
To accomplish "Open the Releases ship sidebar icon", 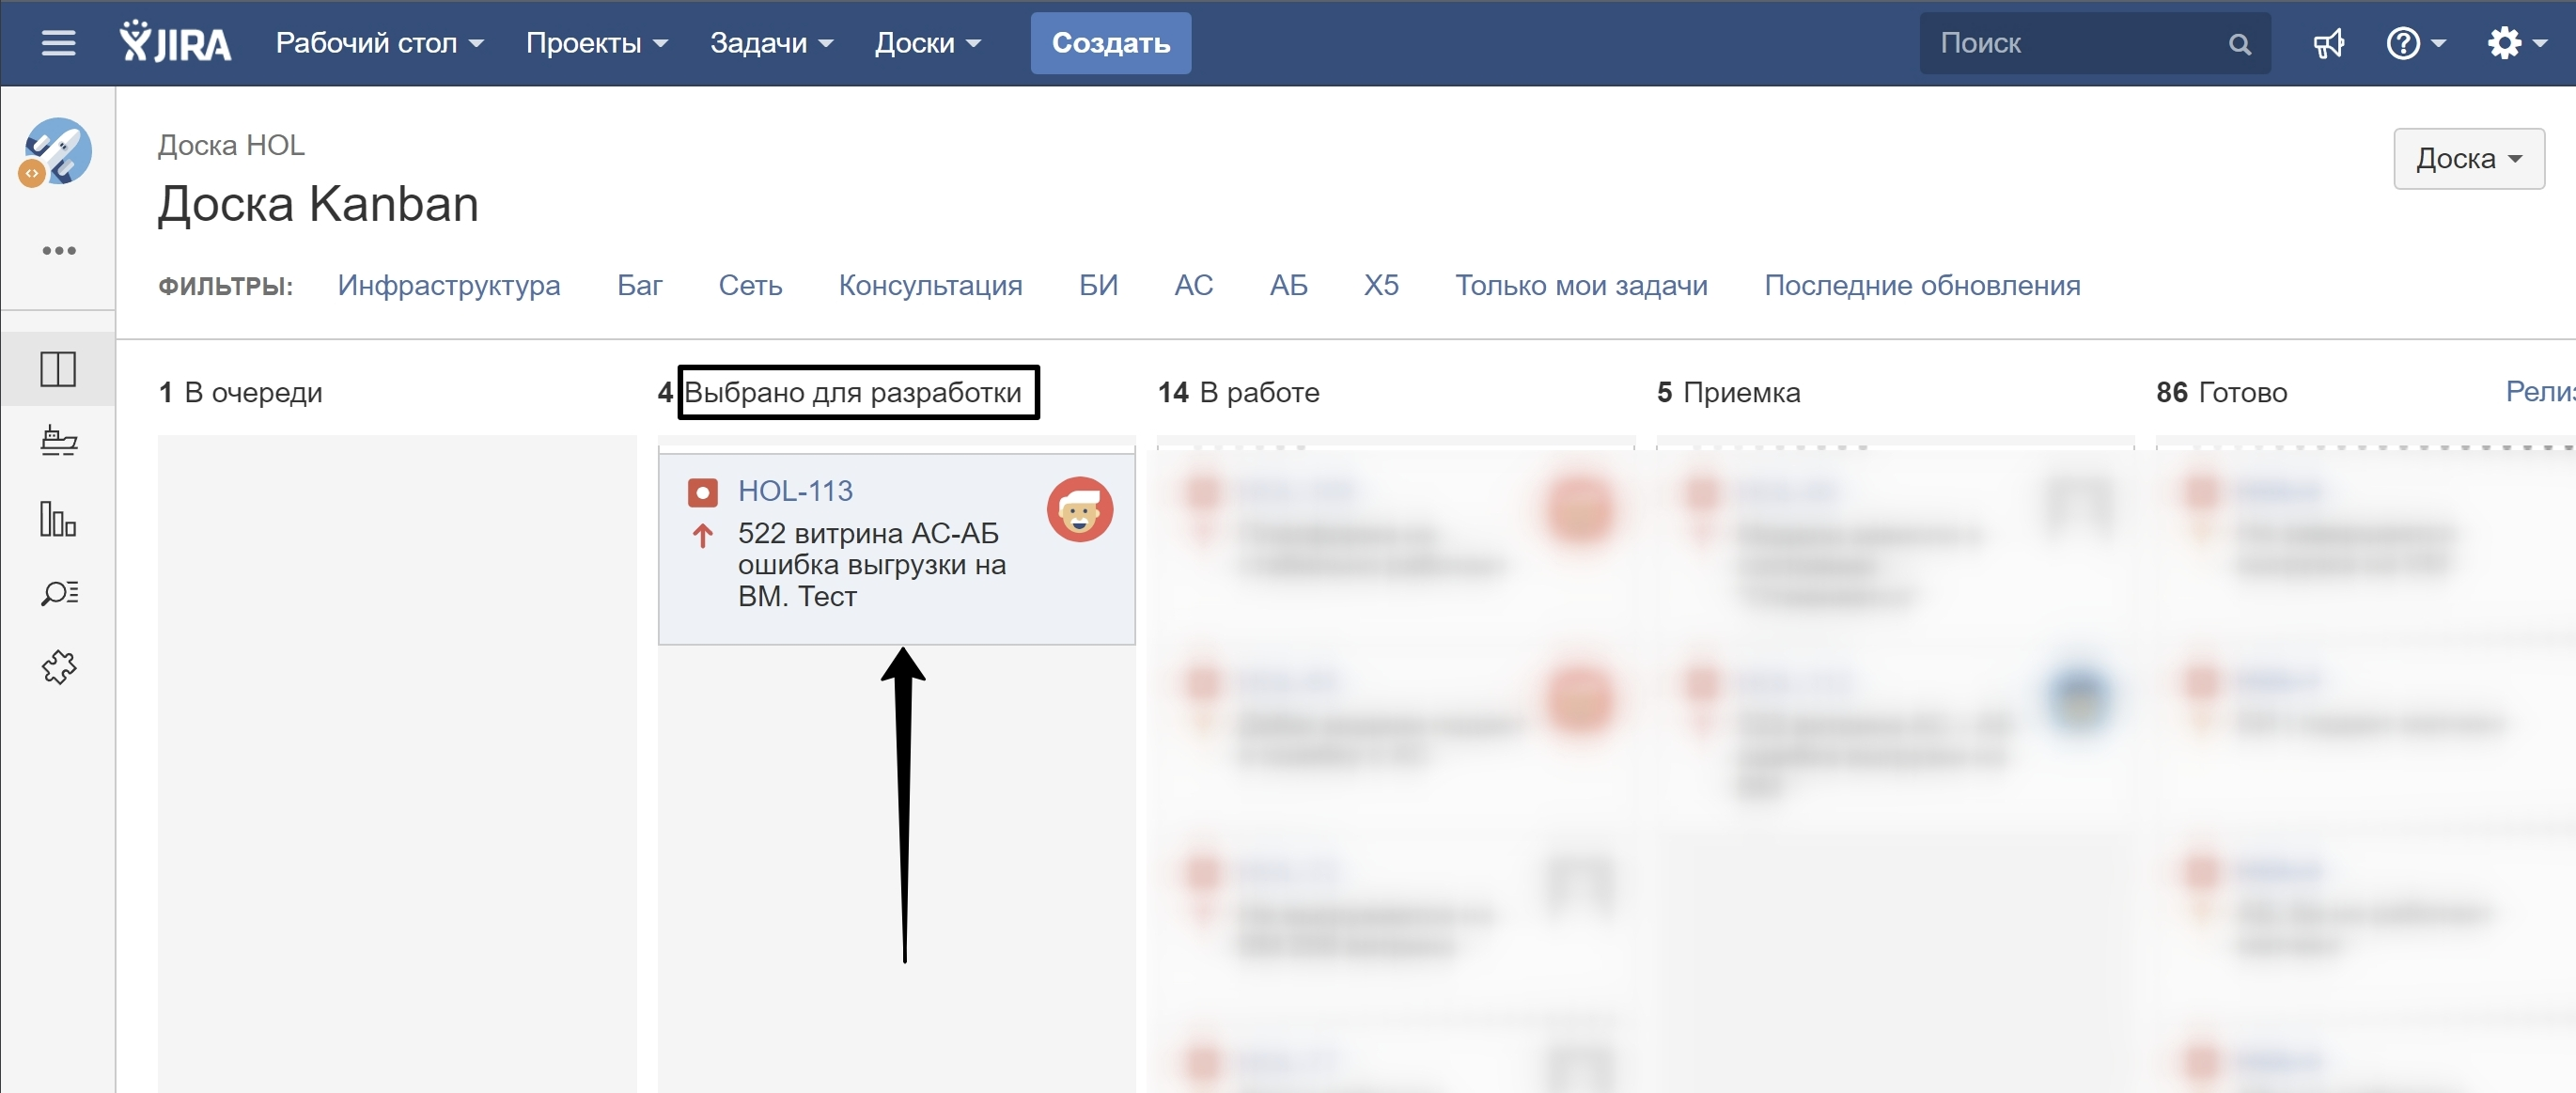I will click(58, 441).
